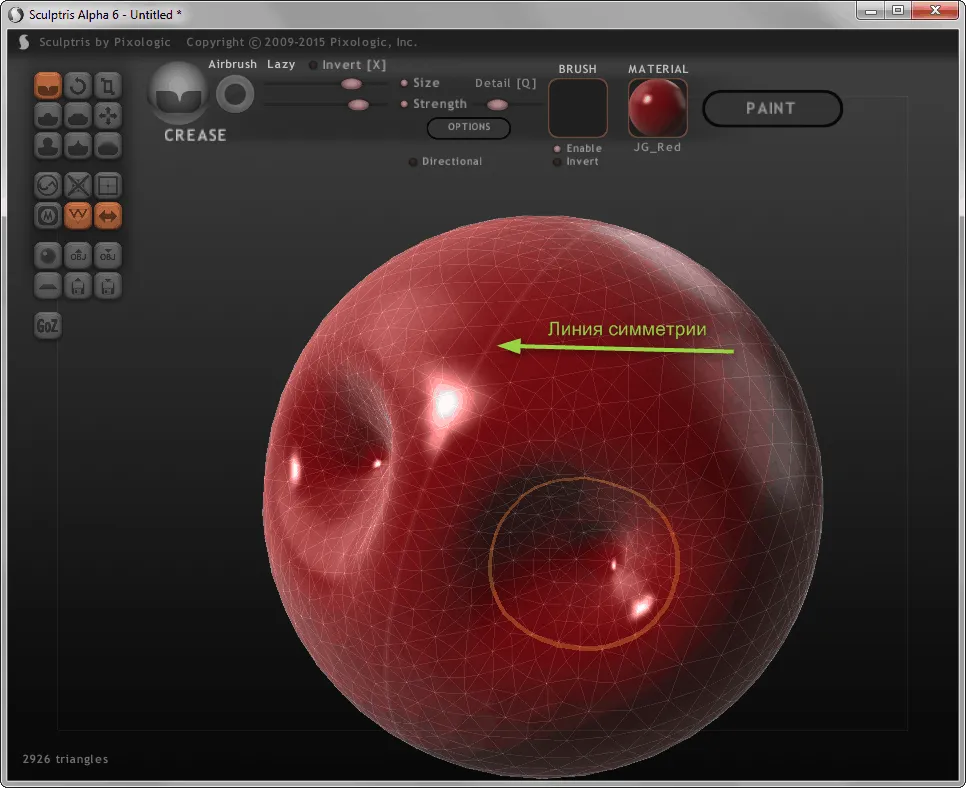Toggle the brush Enable indicator
Image resolution: width=966 pixels, height=788 pixels.
(577, 148)
